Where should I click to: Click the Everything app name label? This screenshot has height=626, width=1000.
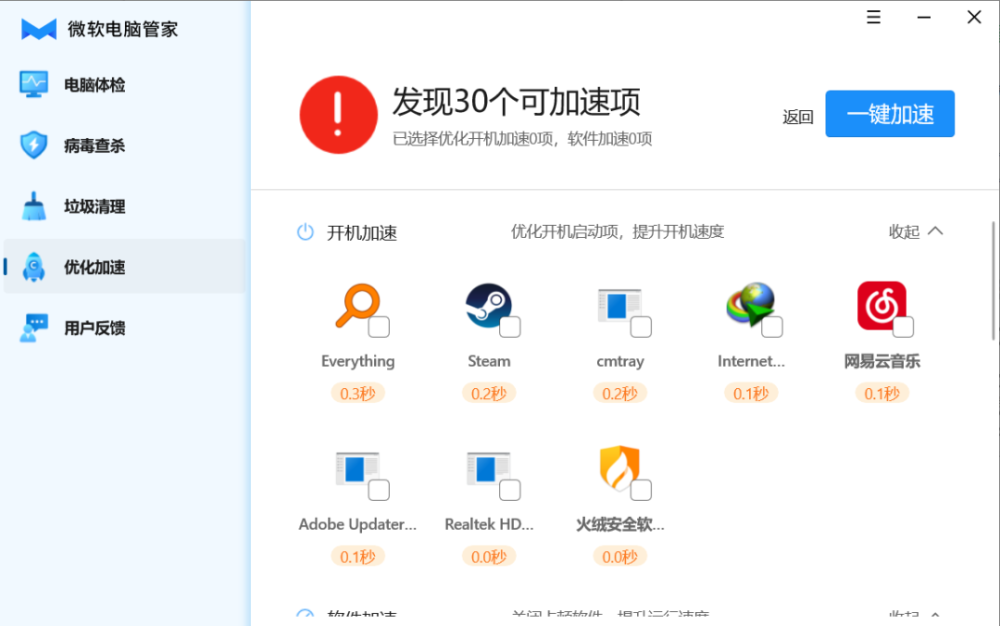pyautogui.click(x=358, y=361)
